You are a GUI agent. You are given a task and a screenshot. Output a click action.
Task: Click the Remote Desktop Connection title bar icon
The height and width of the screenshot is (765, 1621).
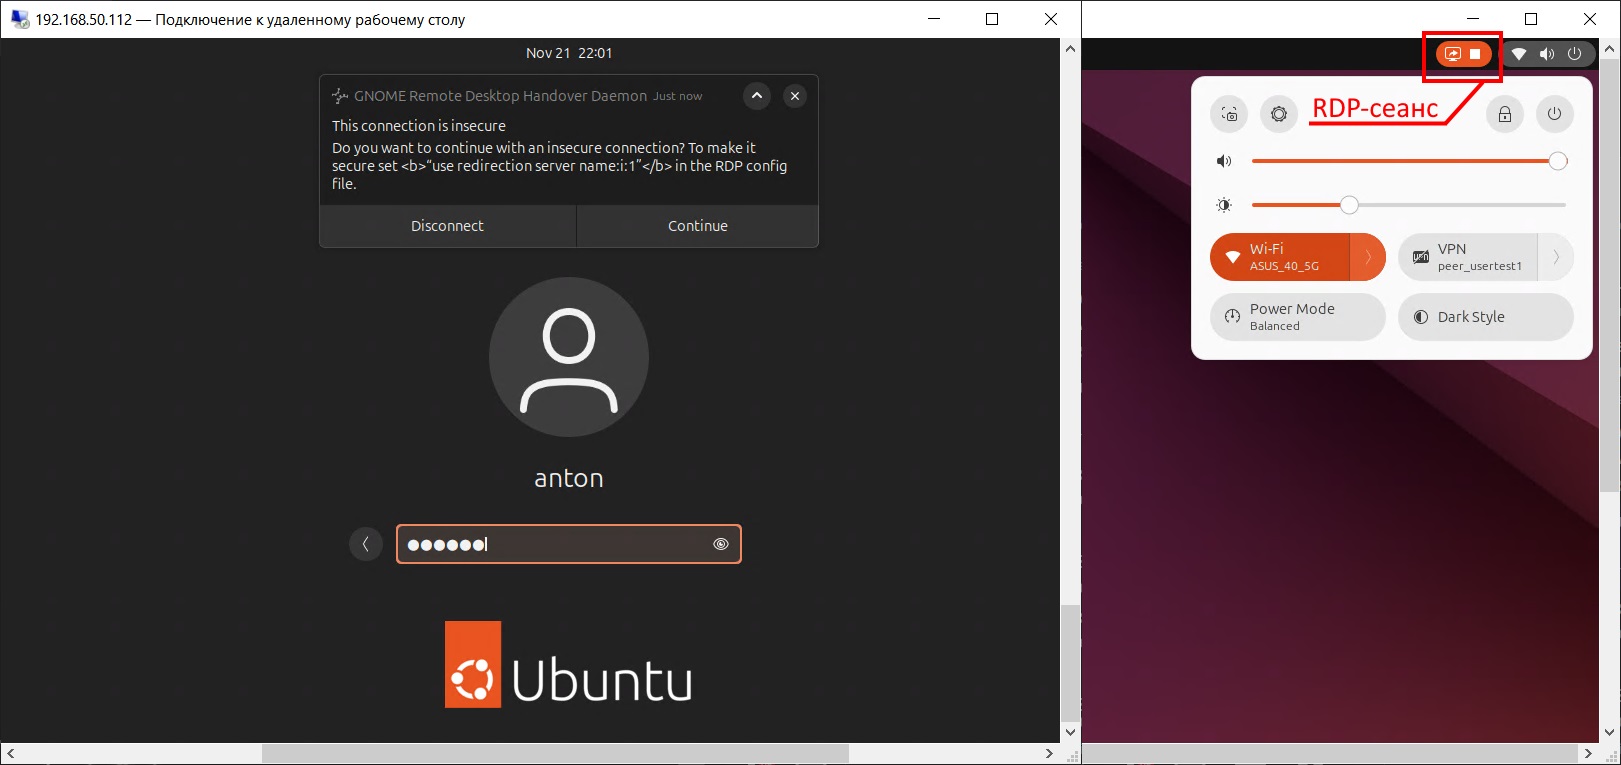tap(20, 19)
